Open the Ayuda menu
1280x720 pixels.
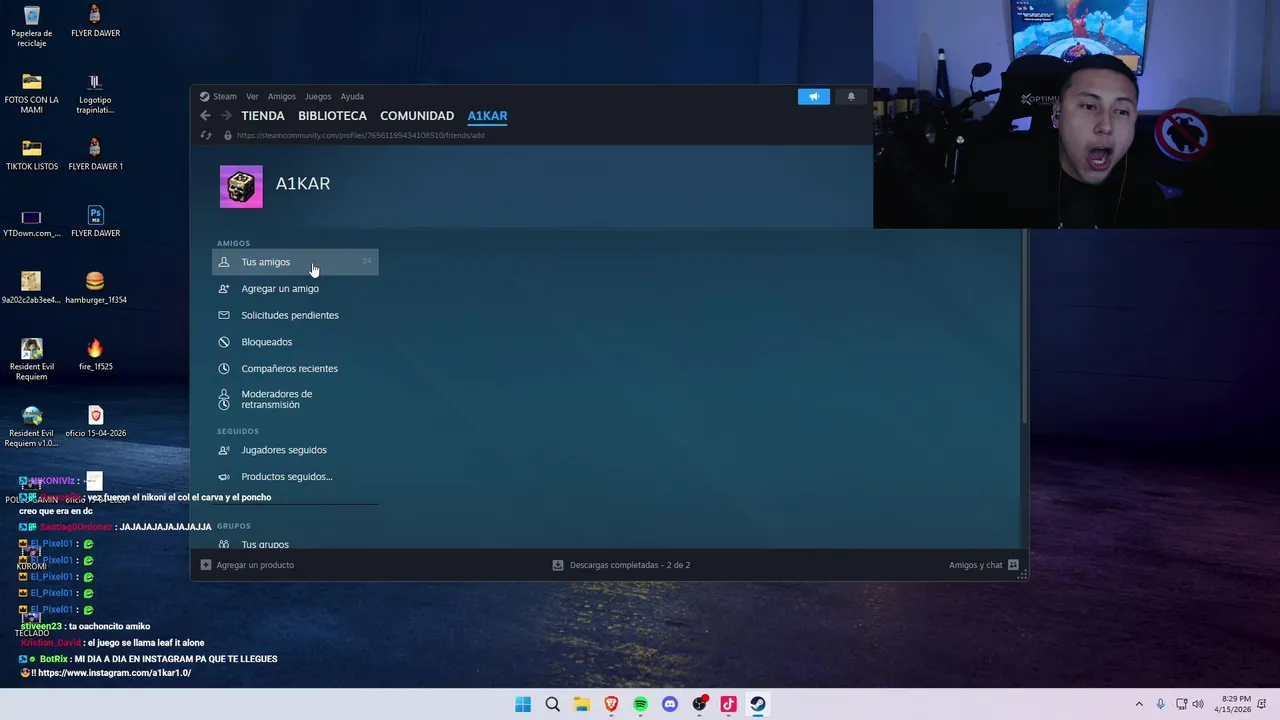click(x=352, y=97)
